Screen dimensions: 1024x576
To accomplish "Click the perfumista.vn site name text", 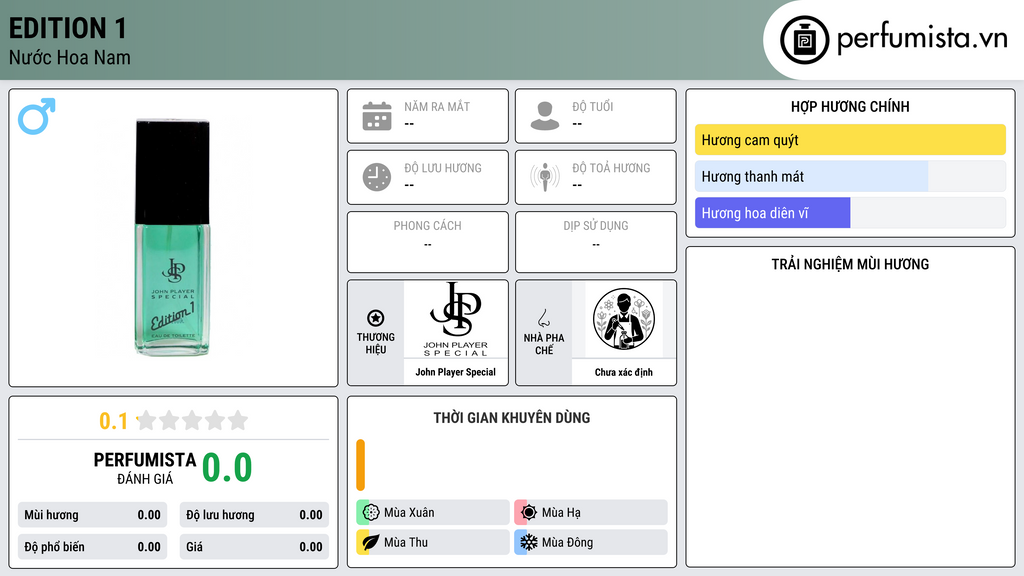I will 922,39.
